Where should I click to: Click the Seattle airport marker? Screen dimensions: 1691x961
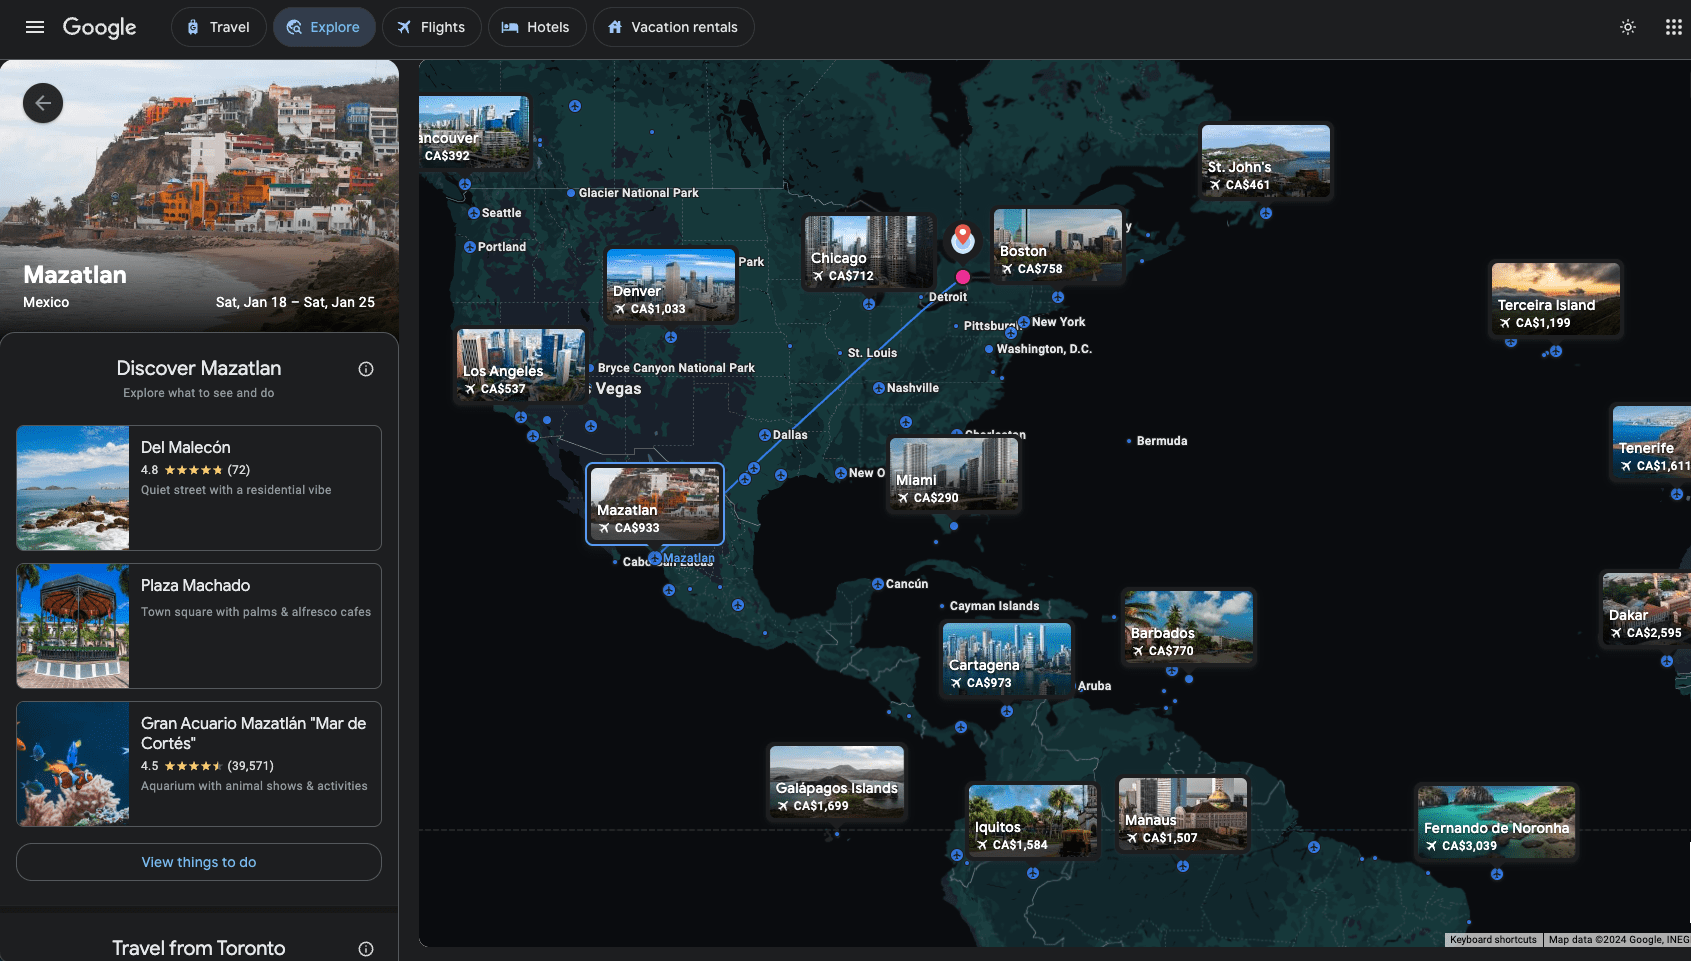point(474,213)
